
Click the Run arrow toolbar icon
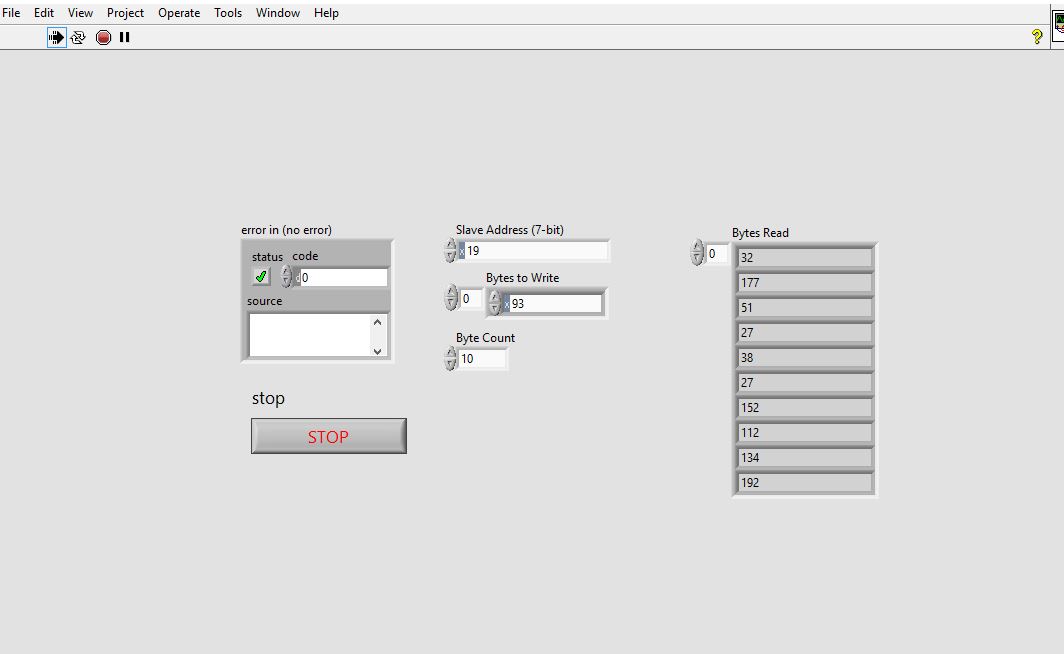point(56,37)
